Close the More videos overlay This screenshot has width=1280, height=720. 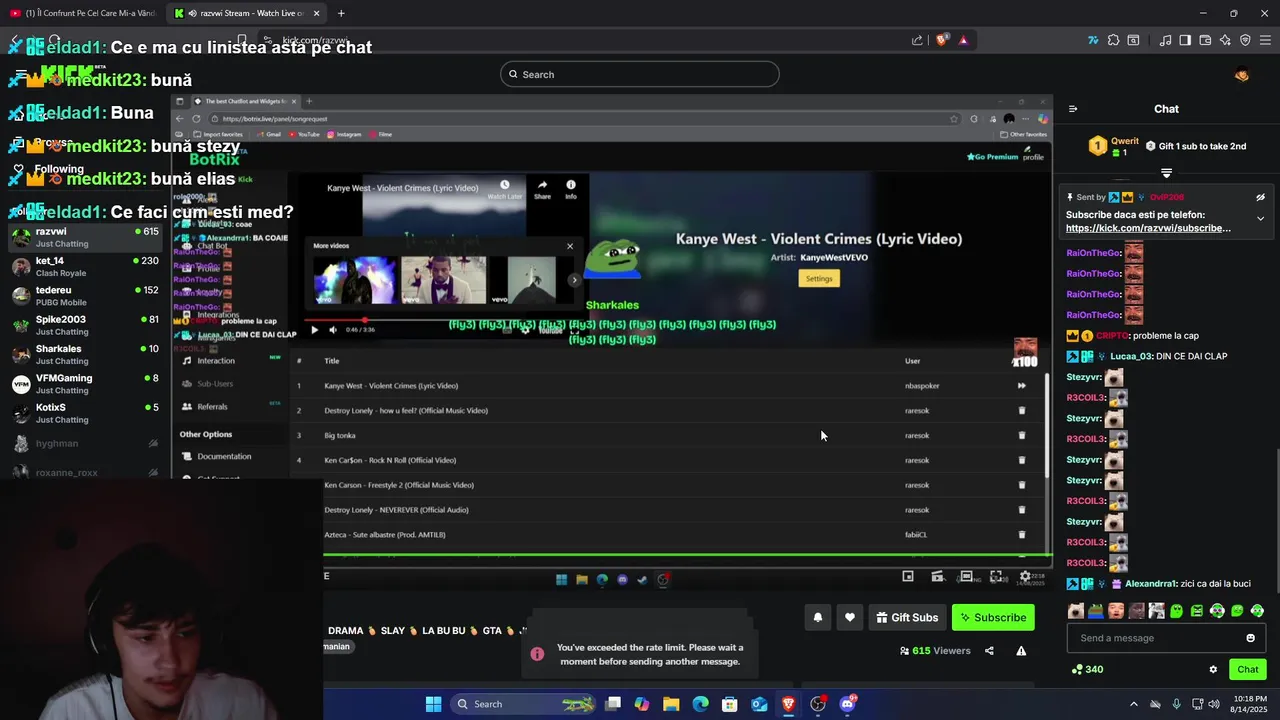570,246
